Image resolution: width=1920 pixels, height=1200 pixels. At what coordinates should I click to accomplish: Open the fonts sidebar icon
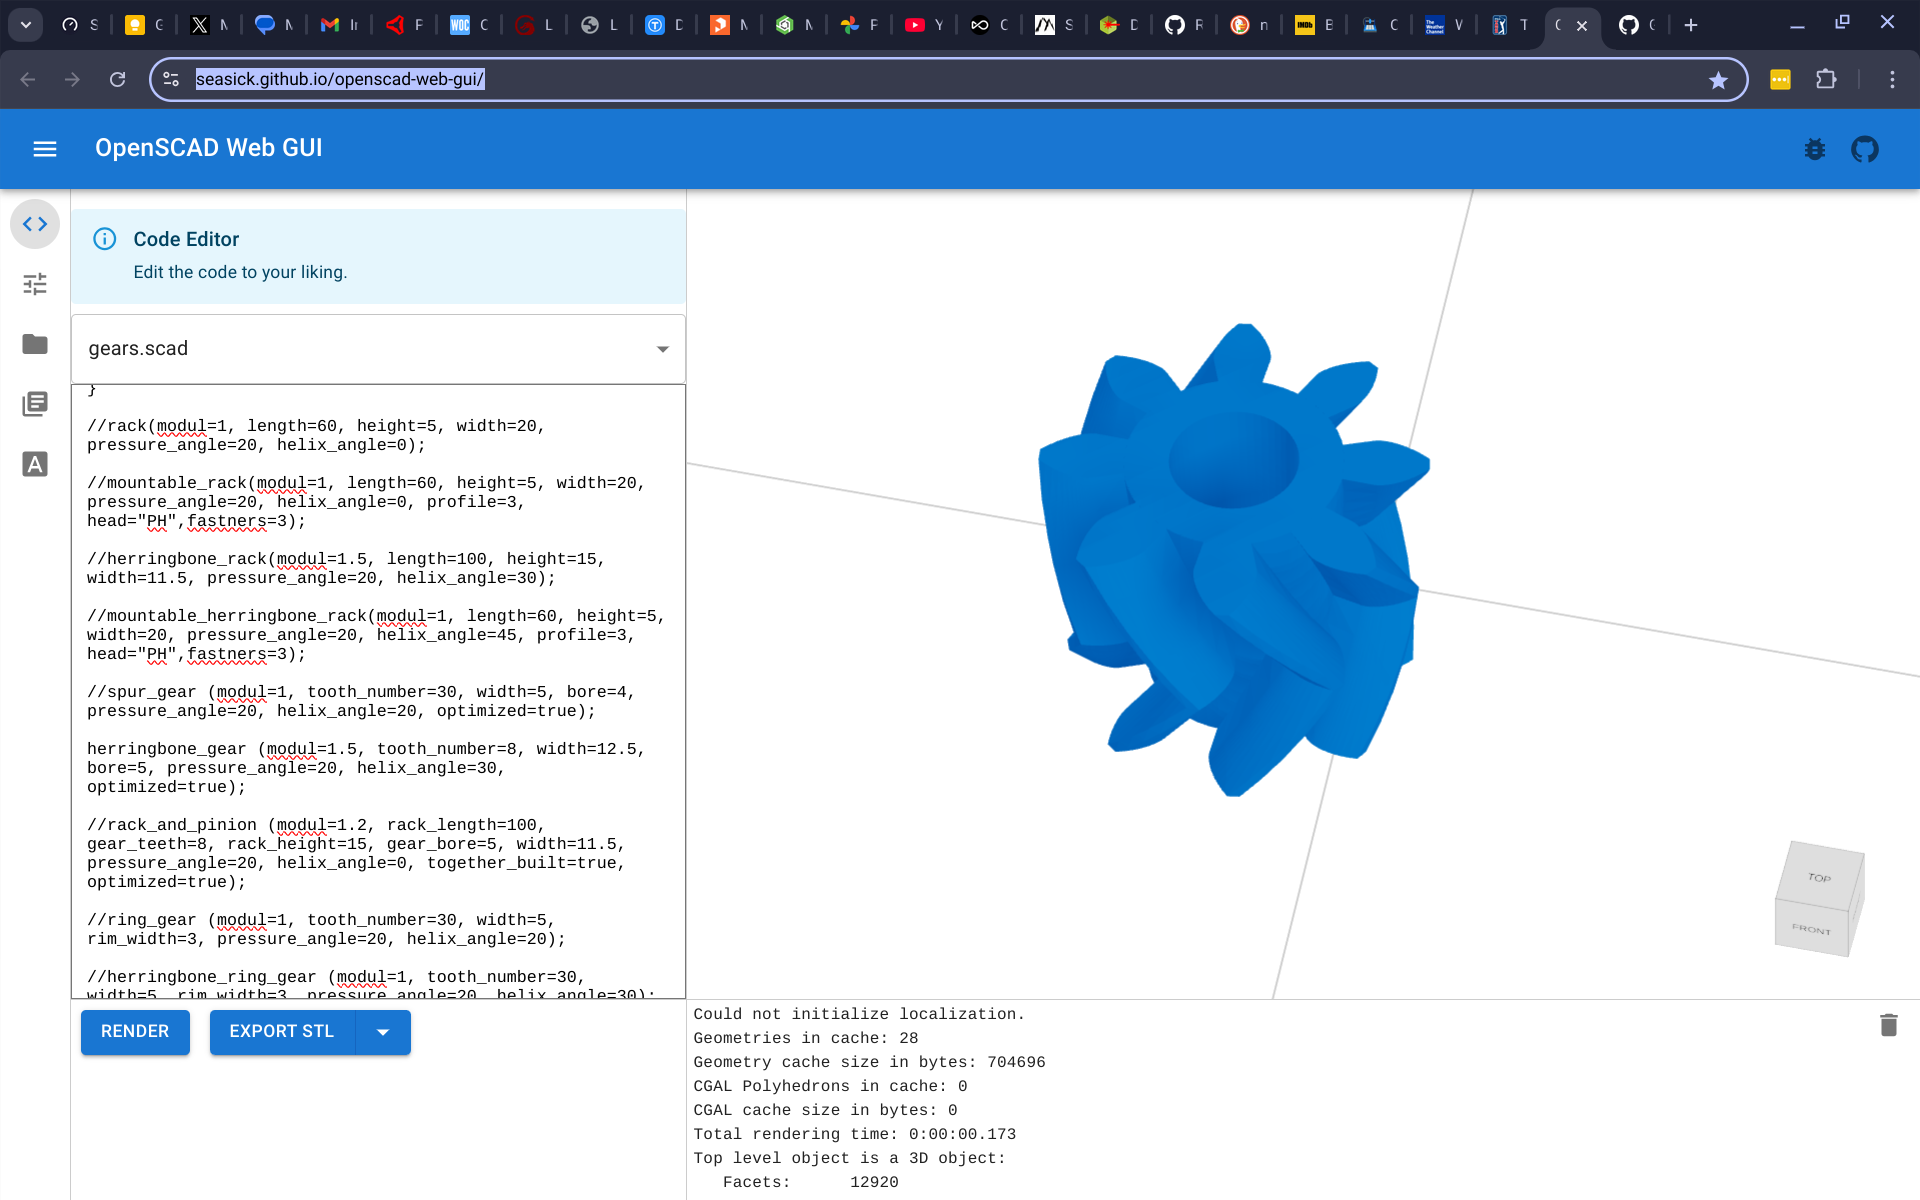(35, 464)
